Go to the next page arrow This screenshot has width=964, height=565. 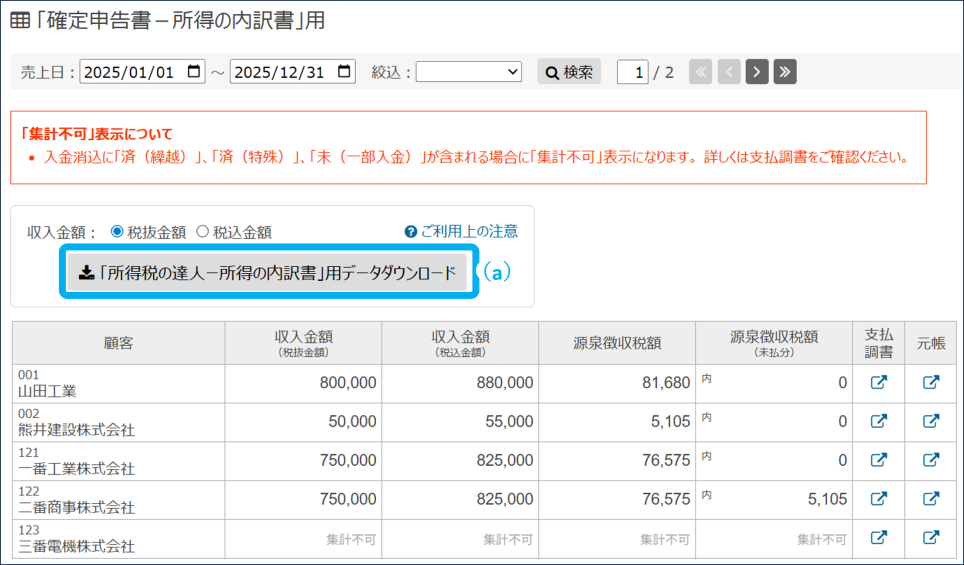(x=757, y=72)
